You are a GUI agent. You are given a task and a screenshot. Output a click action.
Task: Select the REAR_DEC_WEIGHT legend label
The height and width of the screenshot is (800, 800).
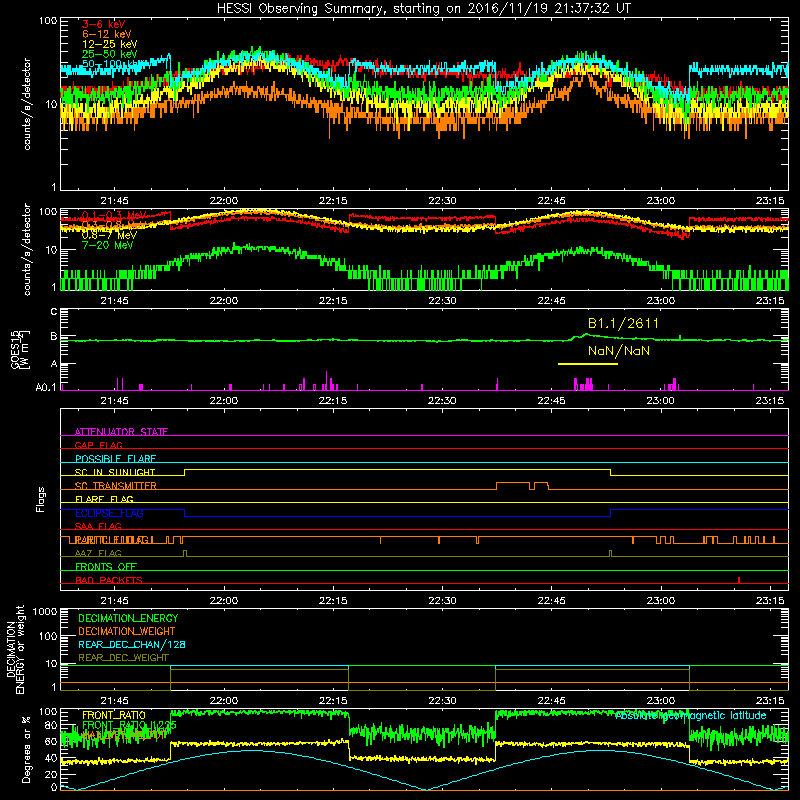point(123,658)
